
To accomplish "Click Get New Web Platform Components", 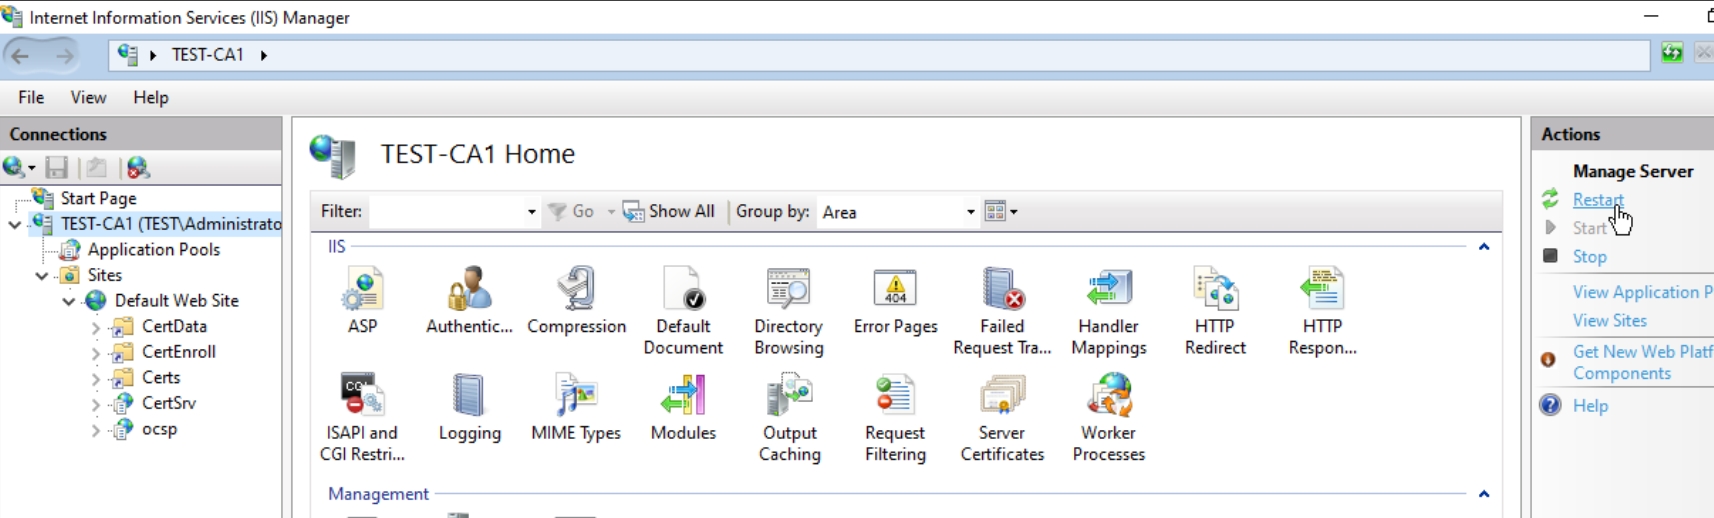I will point(1643,362).
